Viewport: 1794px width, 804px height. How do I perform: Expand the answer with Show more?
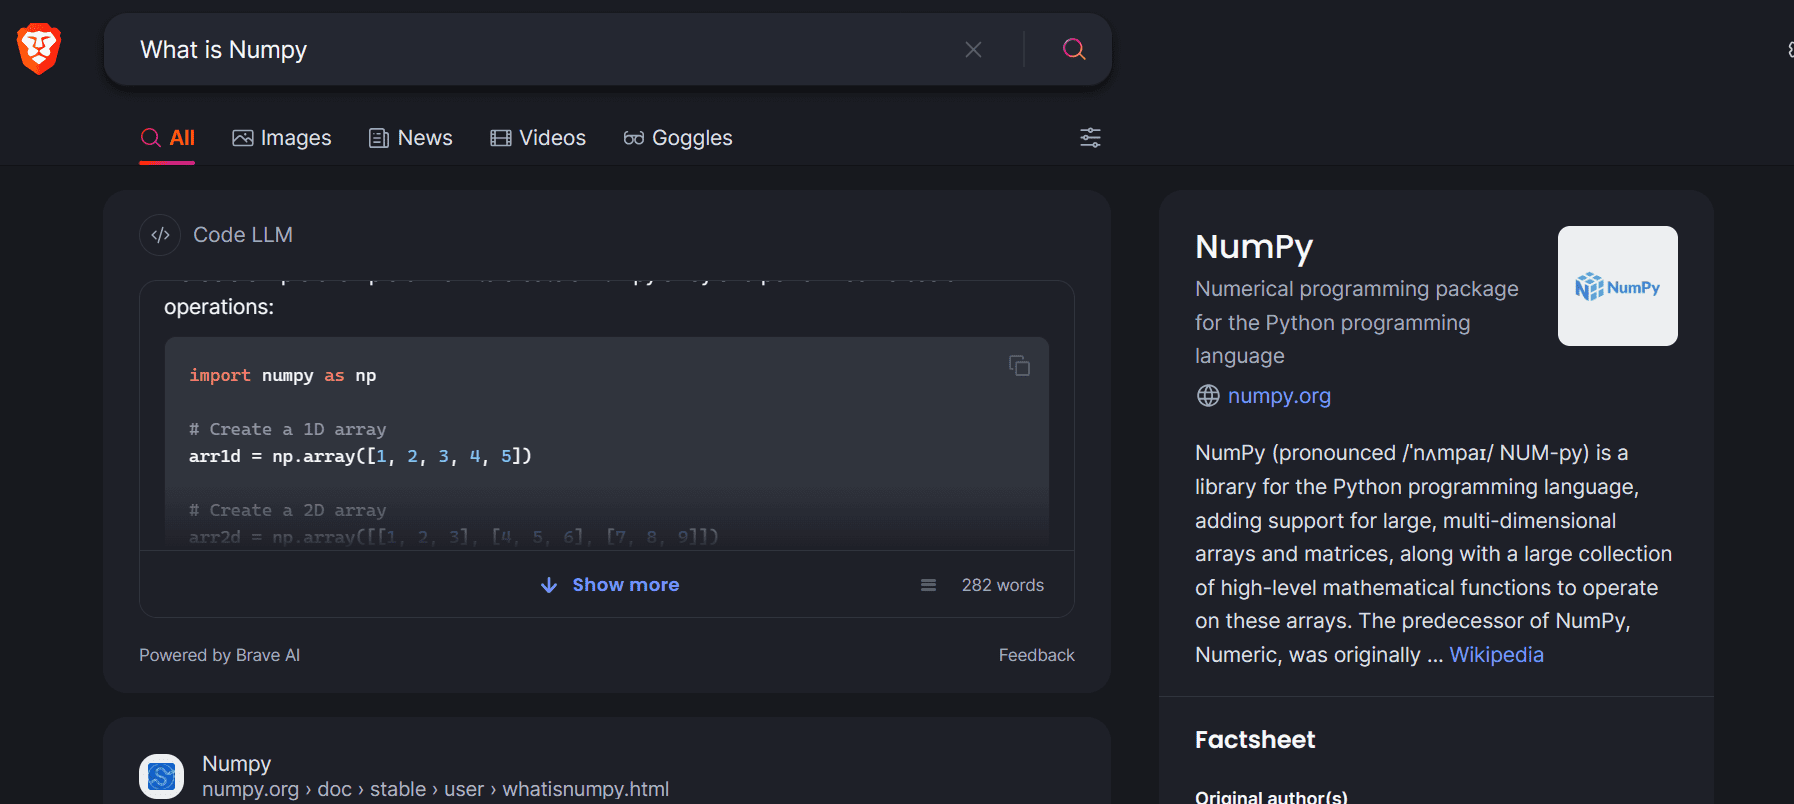click(610, 585)
